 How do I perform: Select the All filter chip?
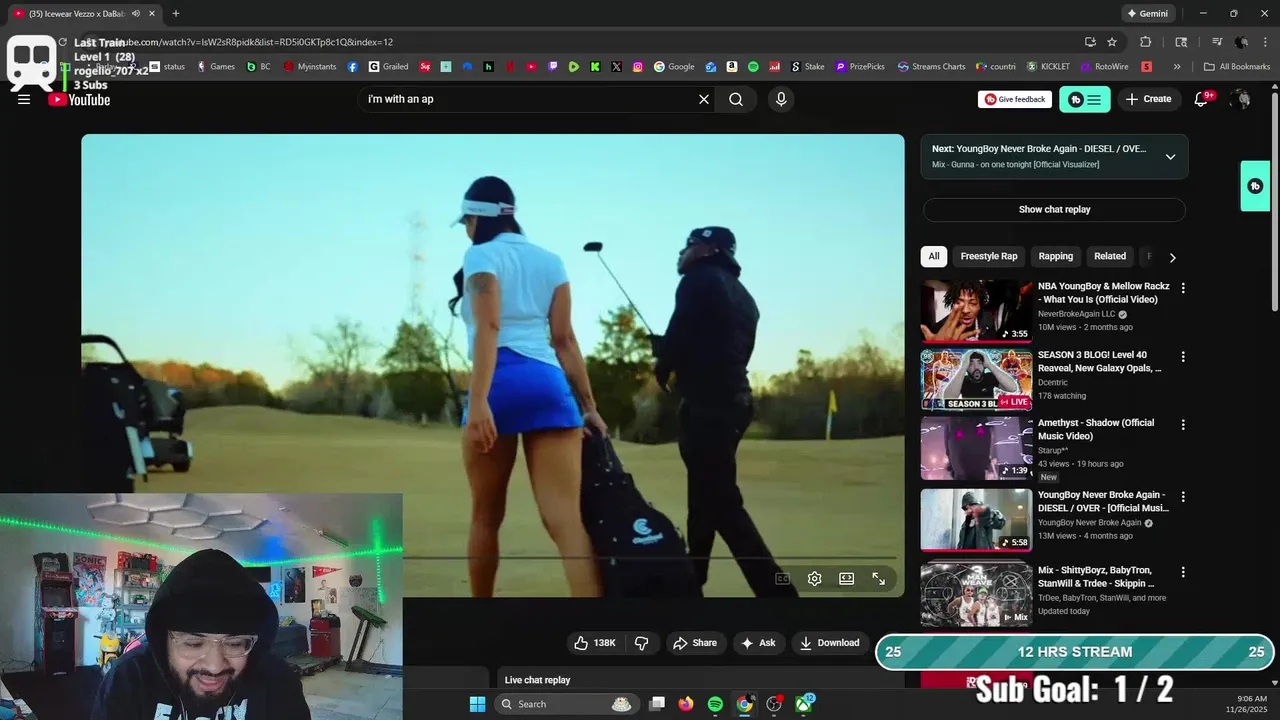[933, 256]
